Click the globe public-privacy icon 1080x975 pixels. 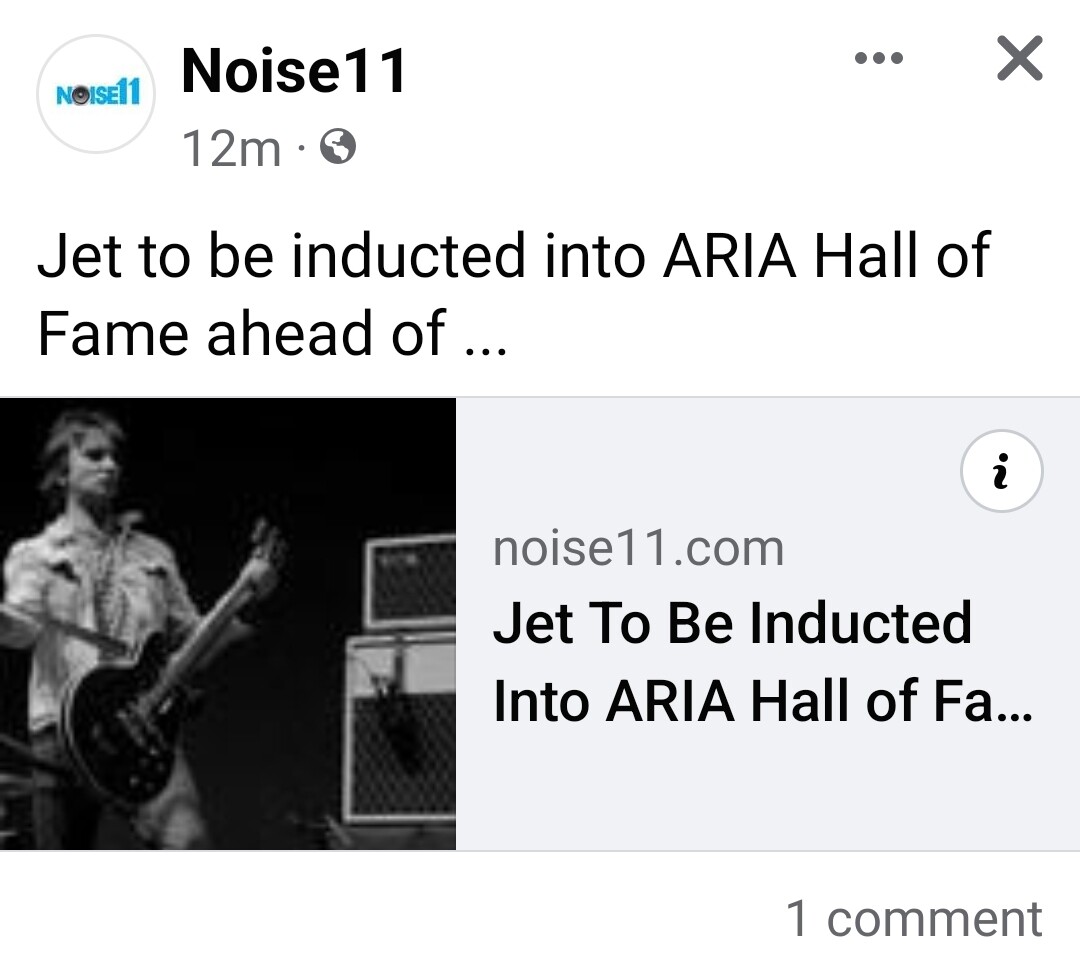click(x=338, y=147)
